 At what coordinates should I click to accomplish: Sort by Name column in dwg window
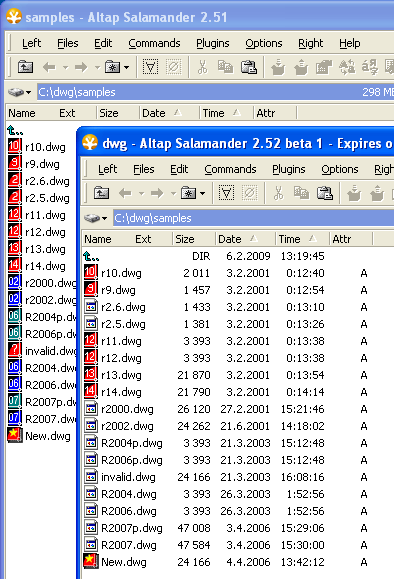[x=98, y=239]
